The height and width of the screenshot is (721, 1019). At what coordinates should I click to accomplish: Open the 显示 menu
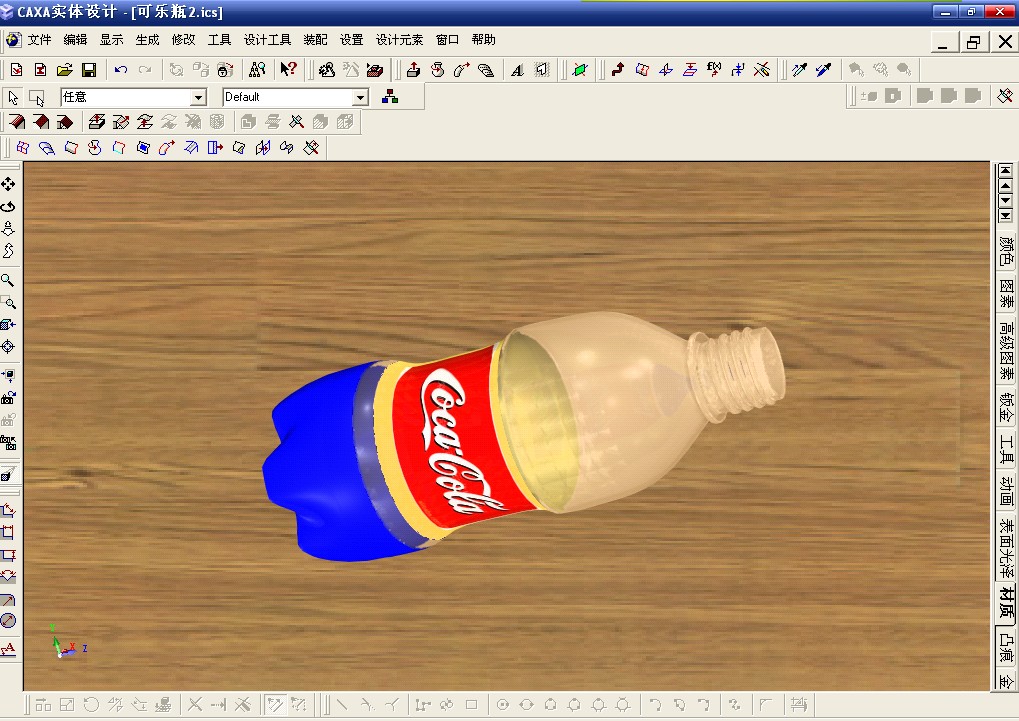click(111, 40)
